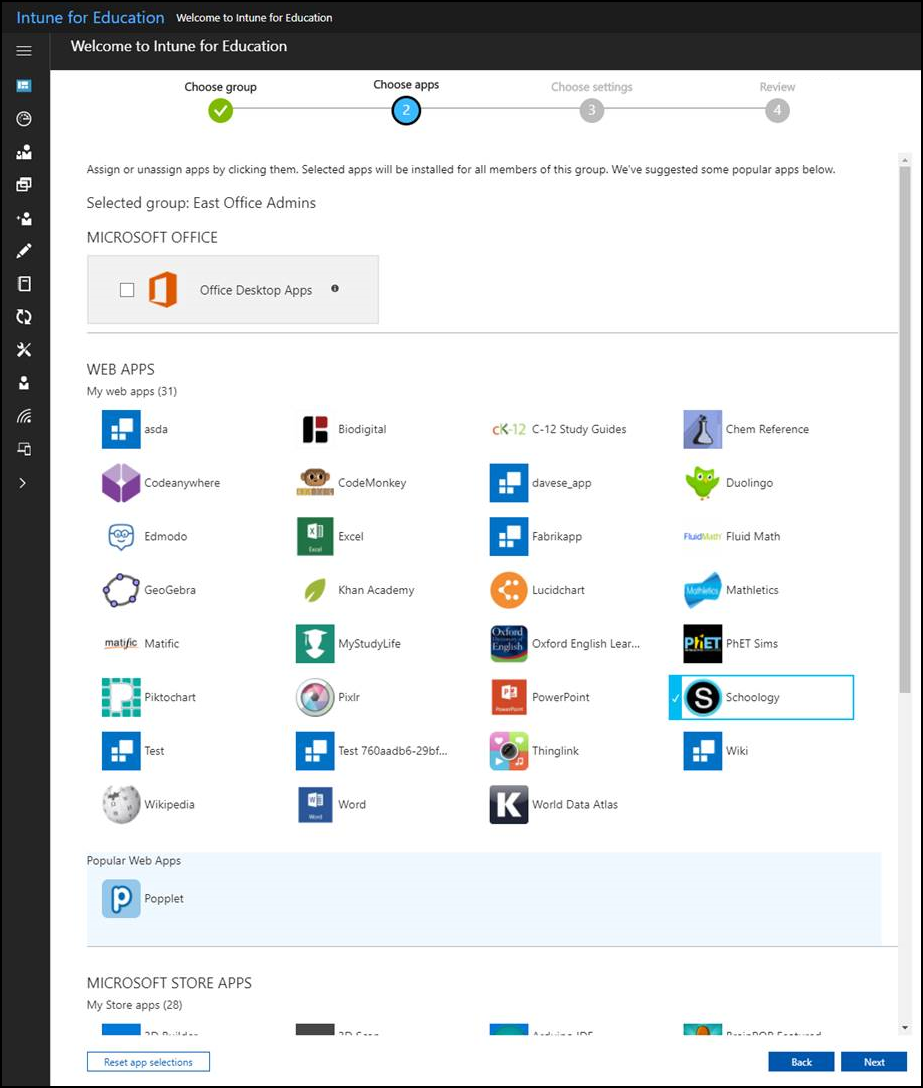
Task: Select the Pixlr app icon
Action: point(315,697)
